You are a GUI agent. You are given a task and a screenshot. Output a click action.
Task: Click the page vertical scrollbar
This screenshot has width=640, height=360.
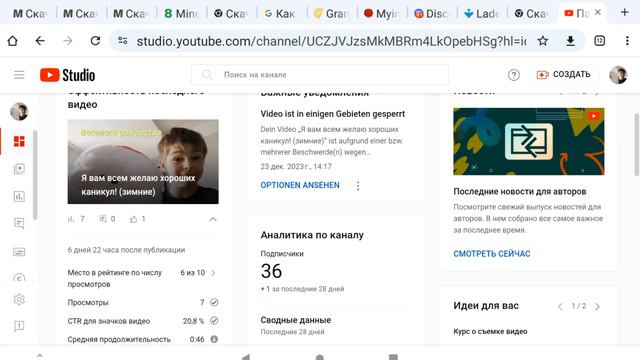(636, 144)
